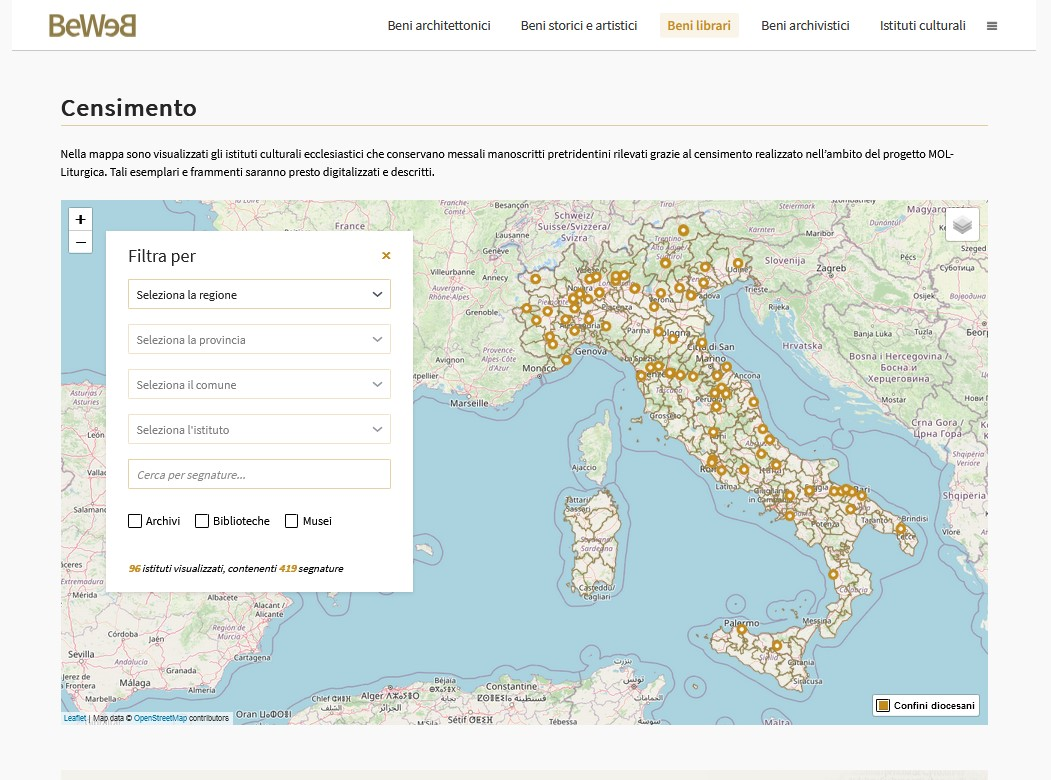Image resolution: width=1051 pixels, height=780 pixels.
Task: Open the Seleziona l'istituto dropdown
Action: [259, 430]
